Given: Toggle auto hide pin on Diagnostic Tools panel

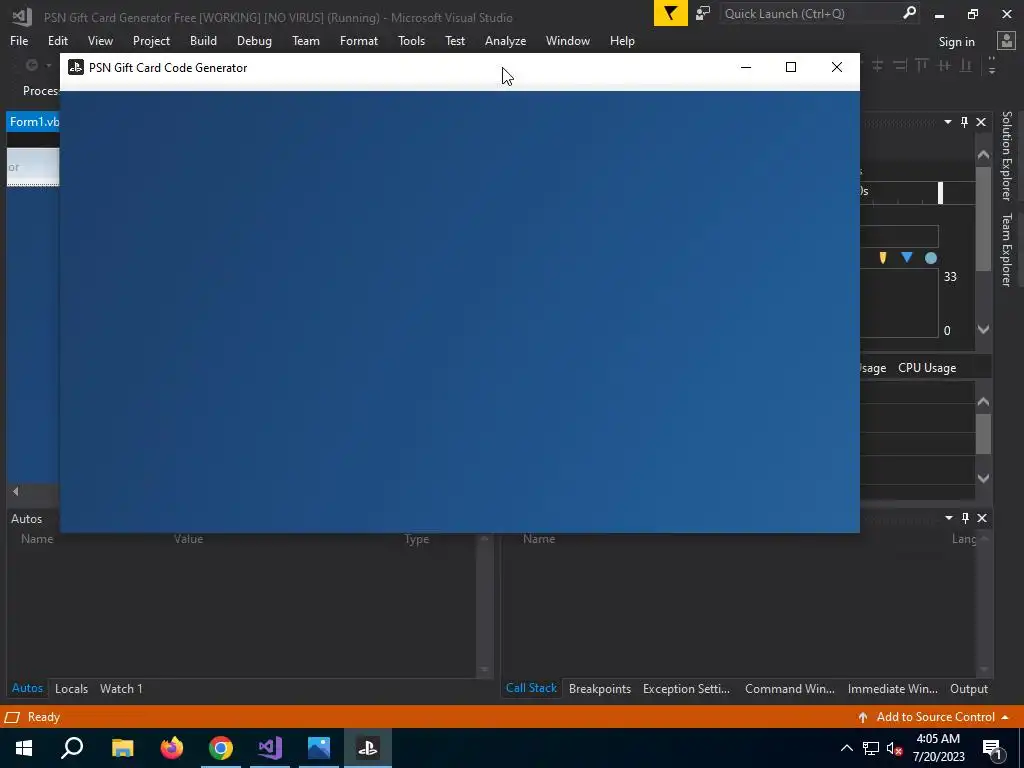Looking at the screenshot, I should click(965, 122).
